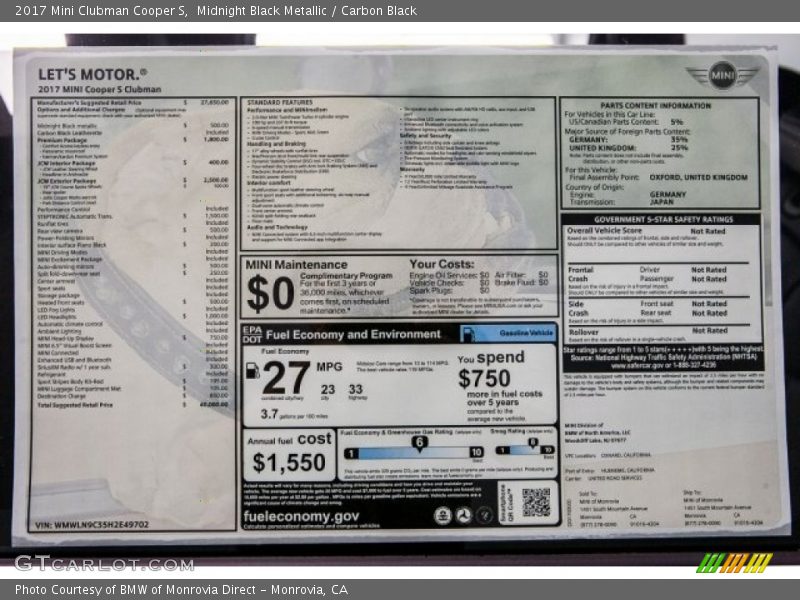
Task: Click the QR code on the fuel label
Action: [x=536, y=502]
